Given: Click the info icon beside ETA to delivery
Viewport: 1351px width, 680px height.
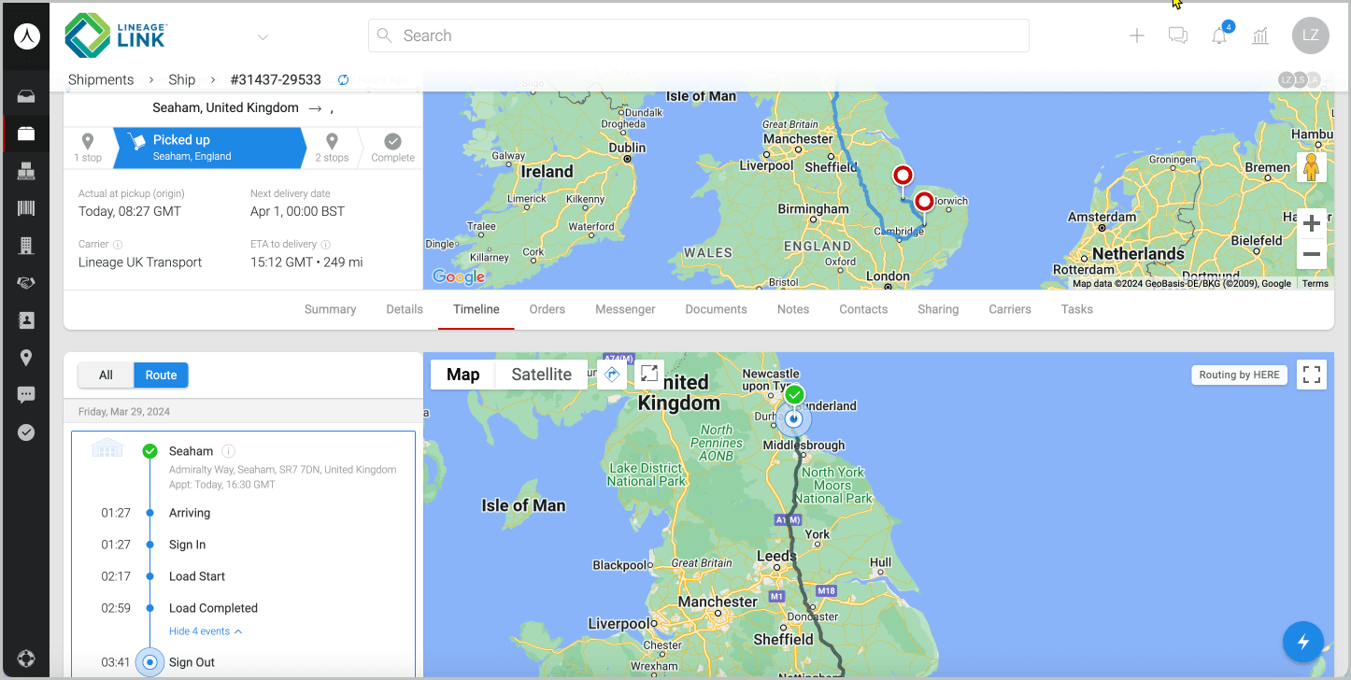Looking at the screenshot, I should [x=326, y=244].
